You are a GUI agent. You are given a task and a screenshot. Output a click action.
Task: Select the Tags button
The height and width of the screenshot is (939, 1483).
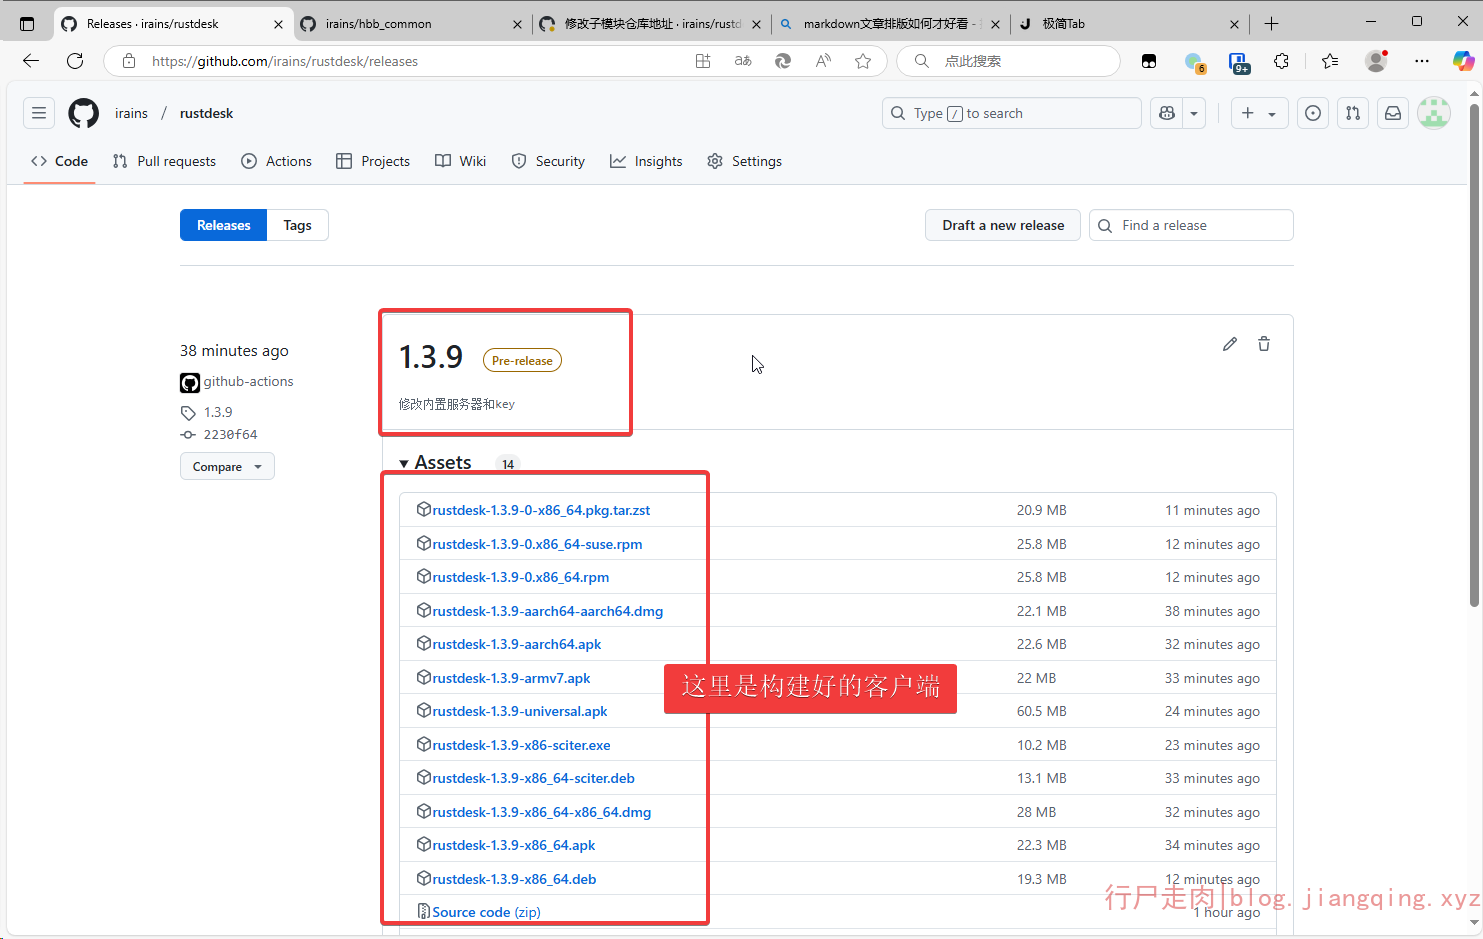pos(297,225)
